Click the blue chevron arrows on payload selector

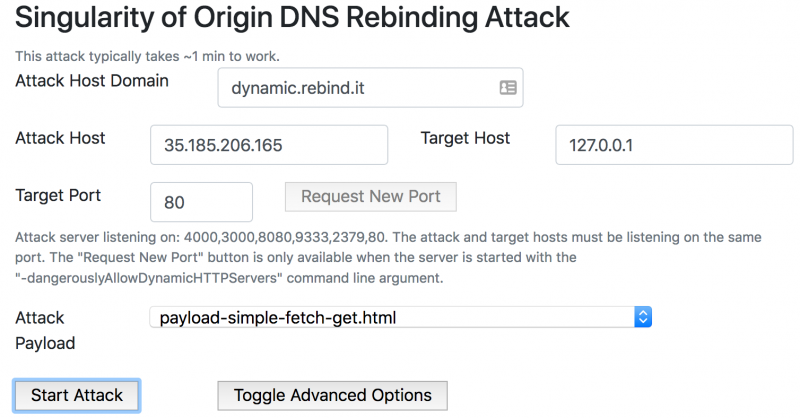click(643, 318)
